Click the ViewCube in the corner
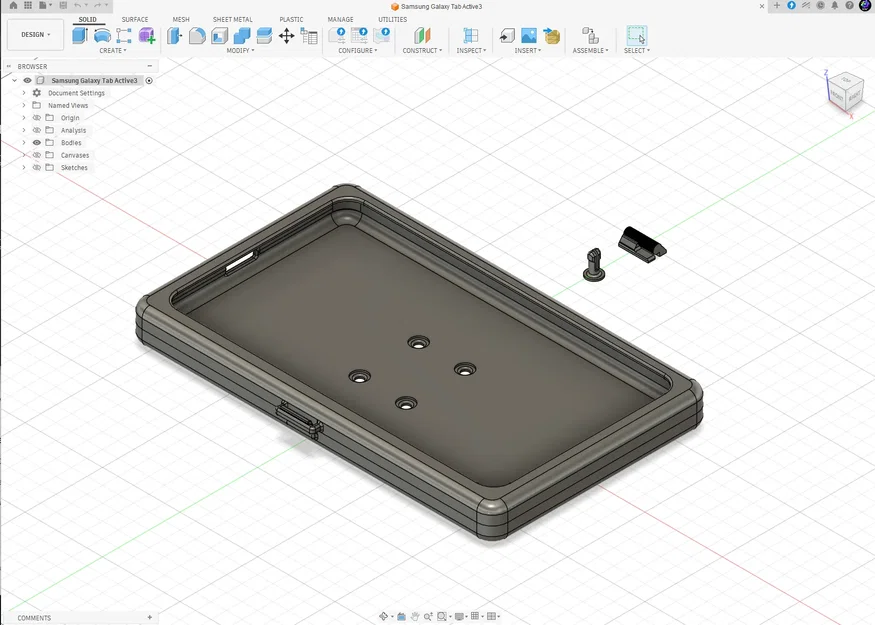 click(845, 93)
